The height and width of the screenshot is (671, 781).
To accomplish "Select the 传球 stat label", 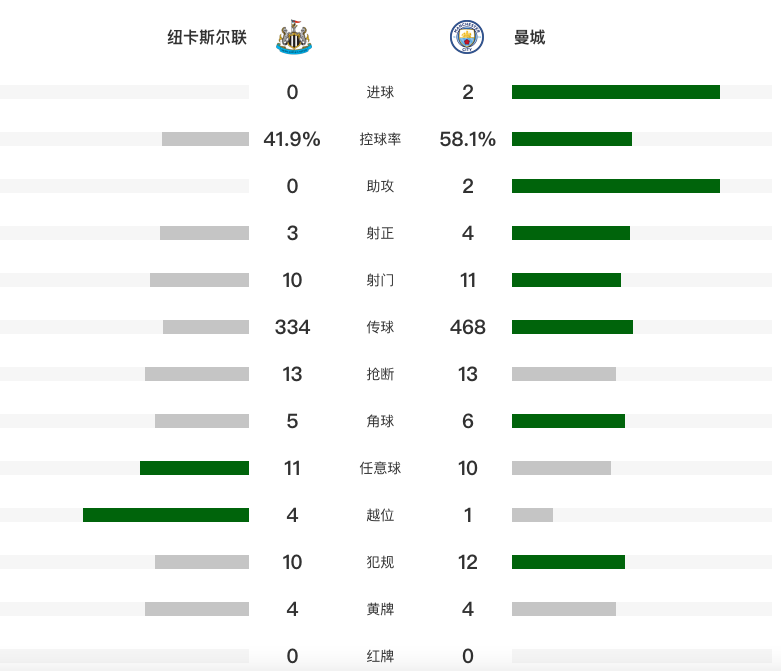I will point(380,327).
